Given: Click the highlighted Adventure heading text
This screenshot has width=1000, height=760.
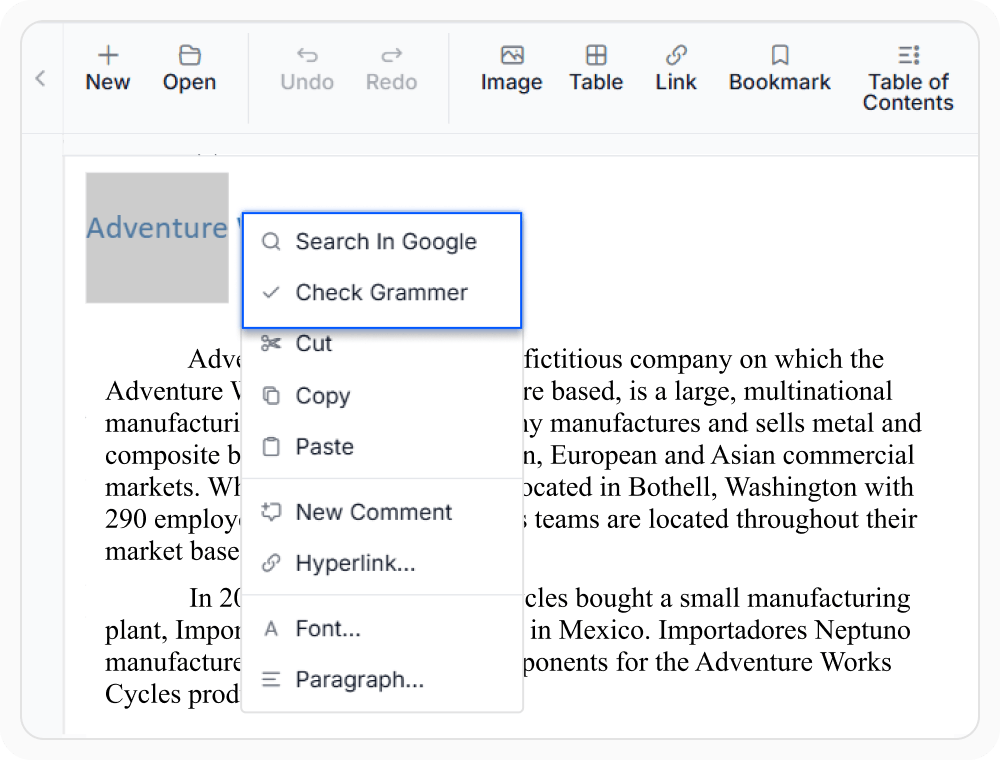Looking at the screenshot, I should point(157,228).
